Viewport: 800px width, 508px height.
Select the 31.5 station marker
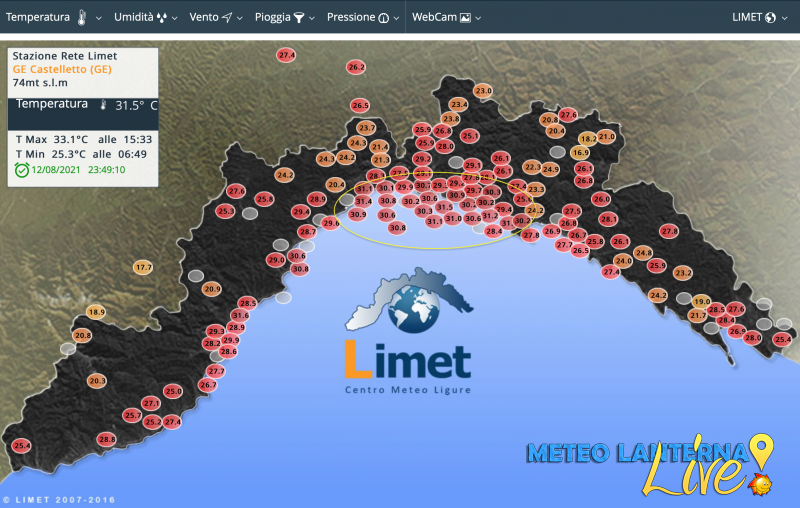click(444, 207)
